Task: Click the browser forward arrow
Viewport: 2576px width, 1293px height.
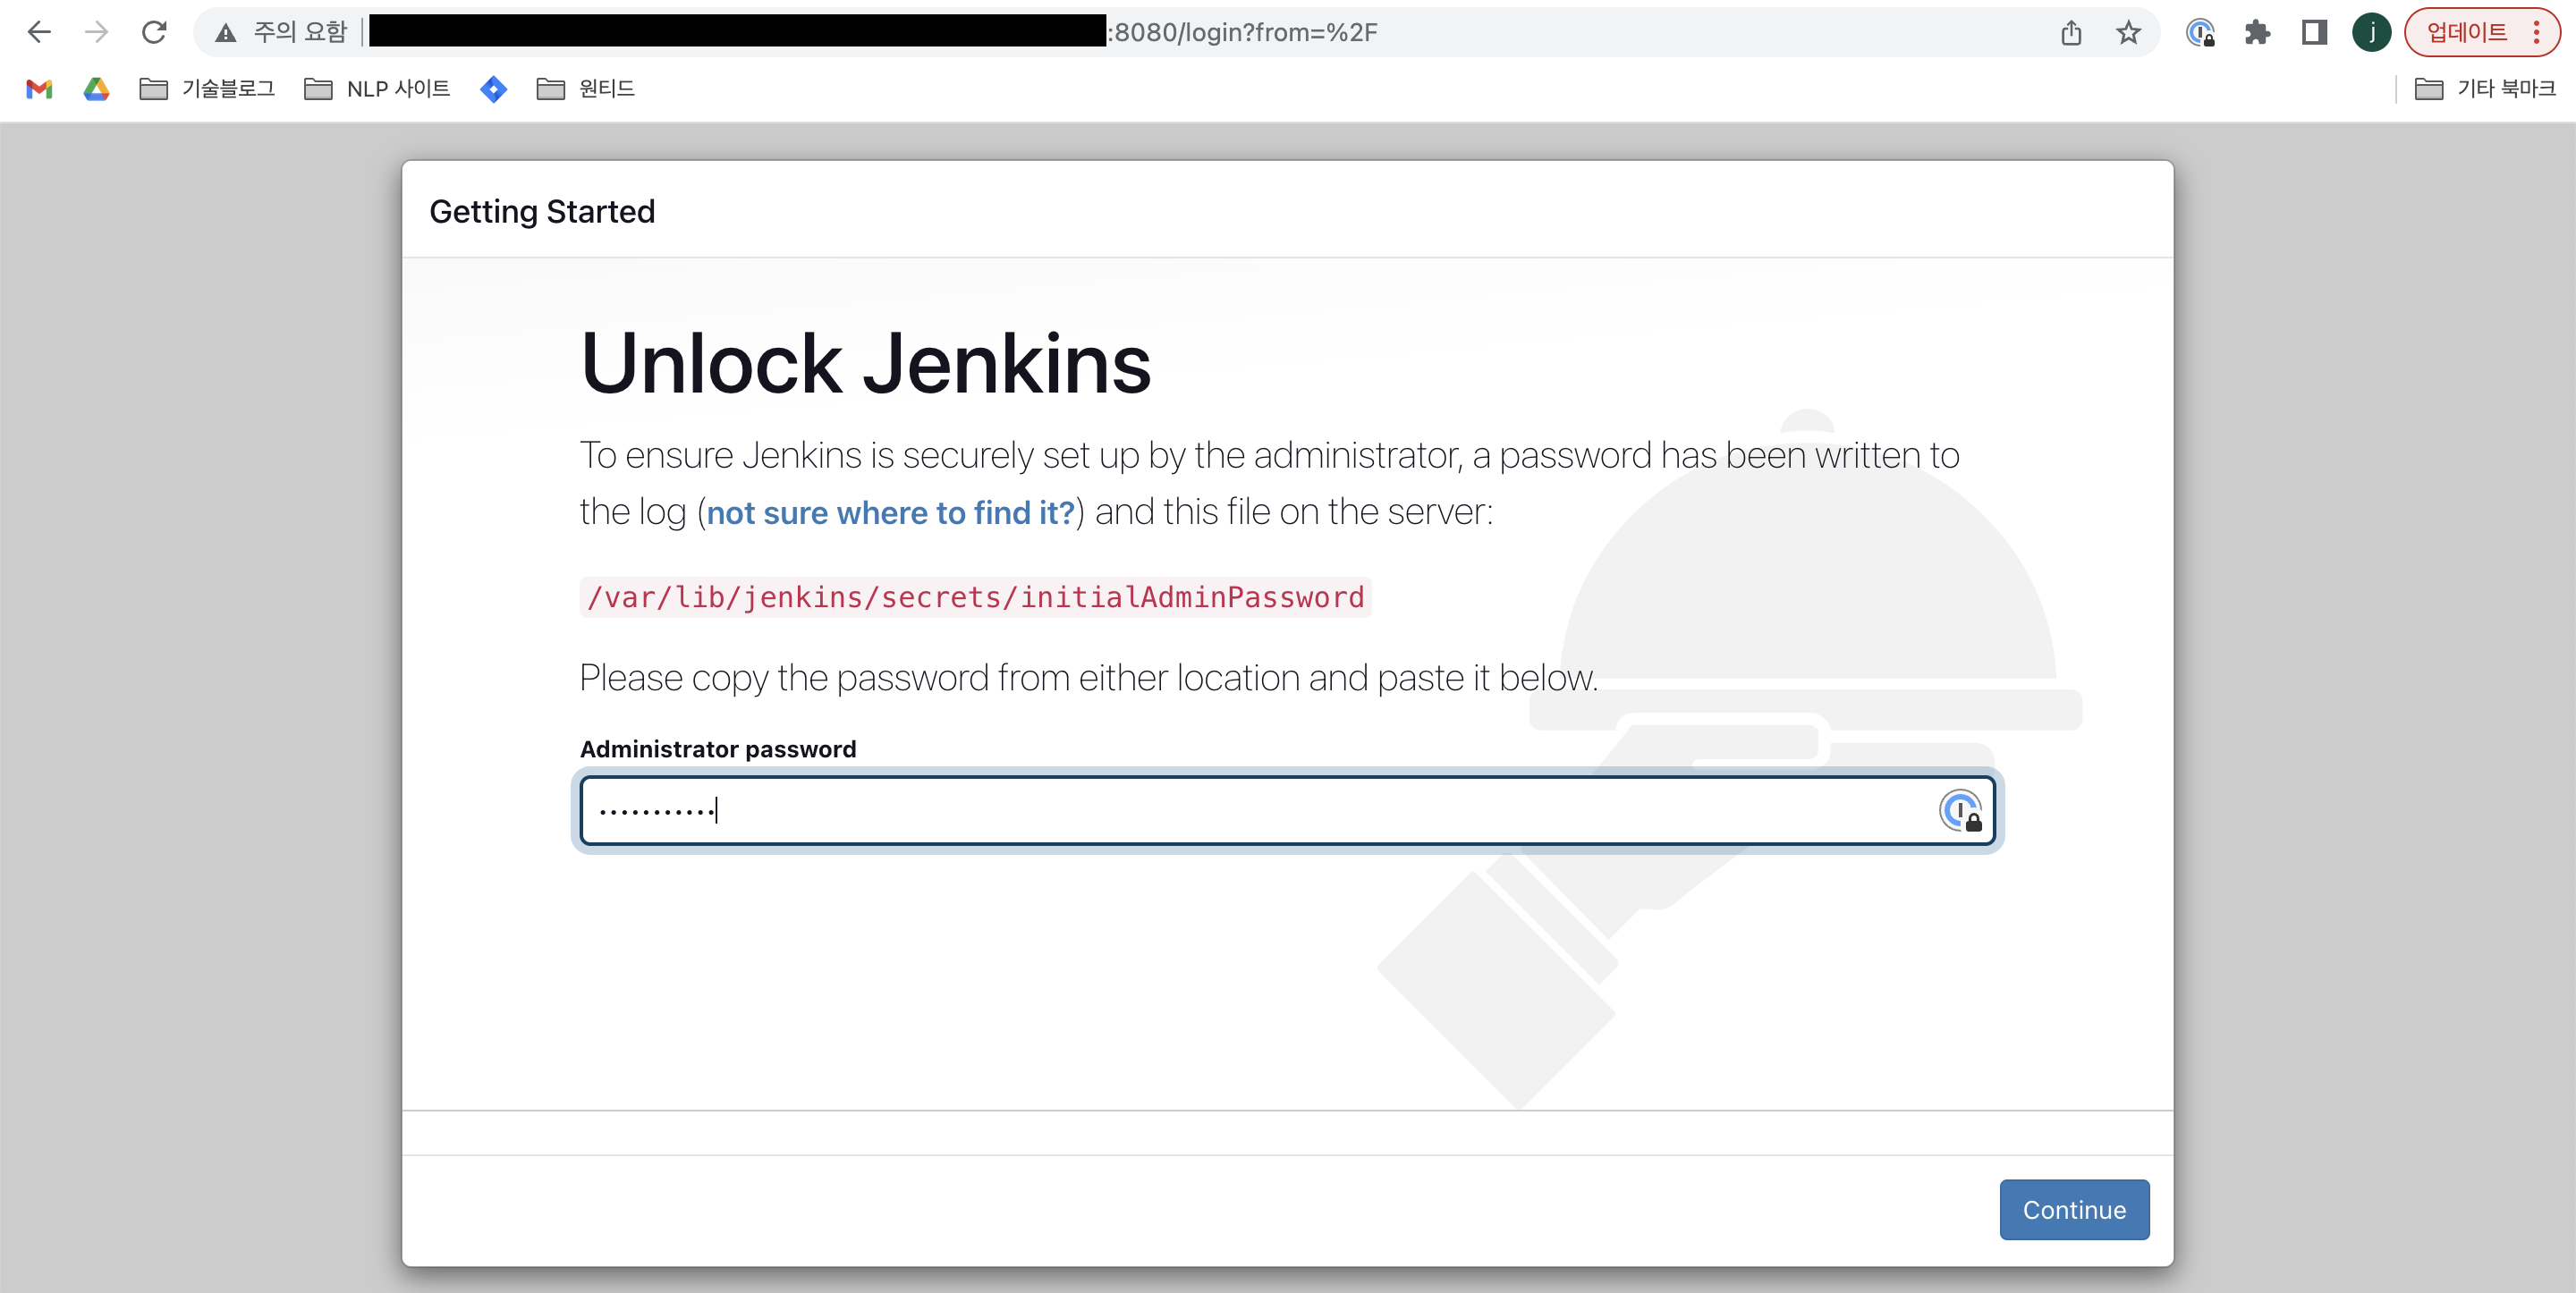Action: (96, 32)
